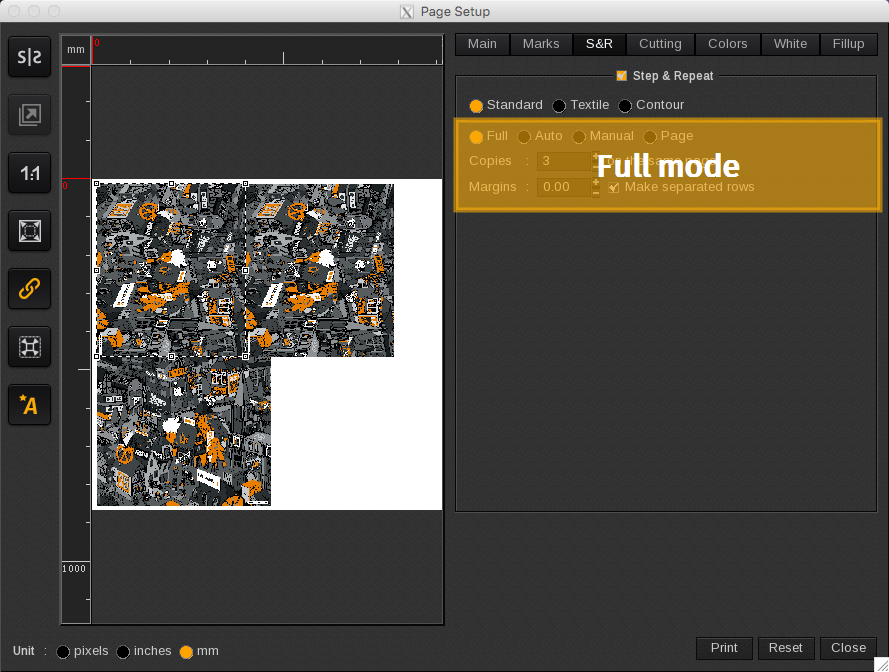Disable the Step & Repeat checkbox
Viewport: 889px width, 672px height.
[622, 76]
